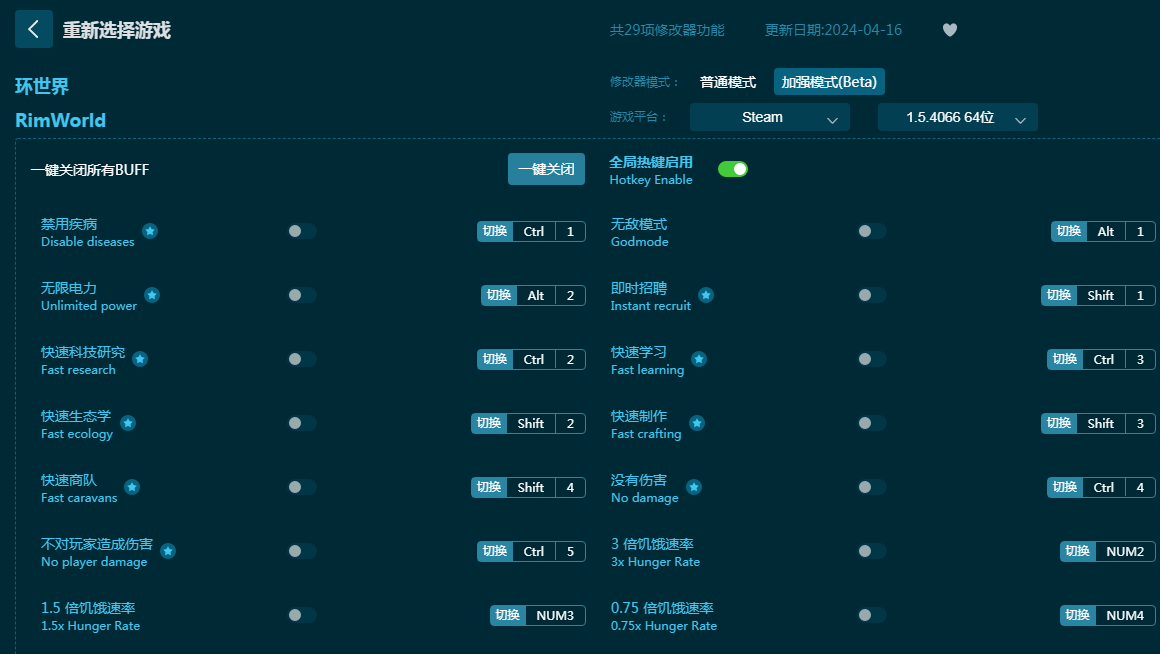Click star badge next to Instant recruit
1160x654 pixels.
tap(706, 295)
